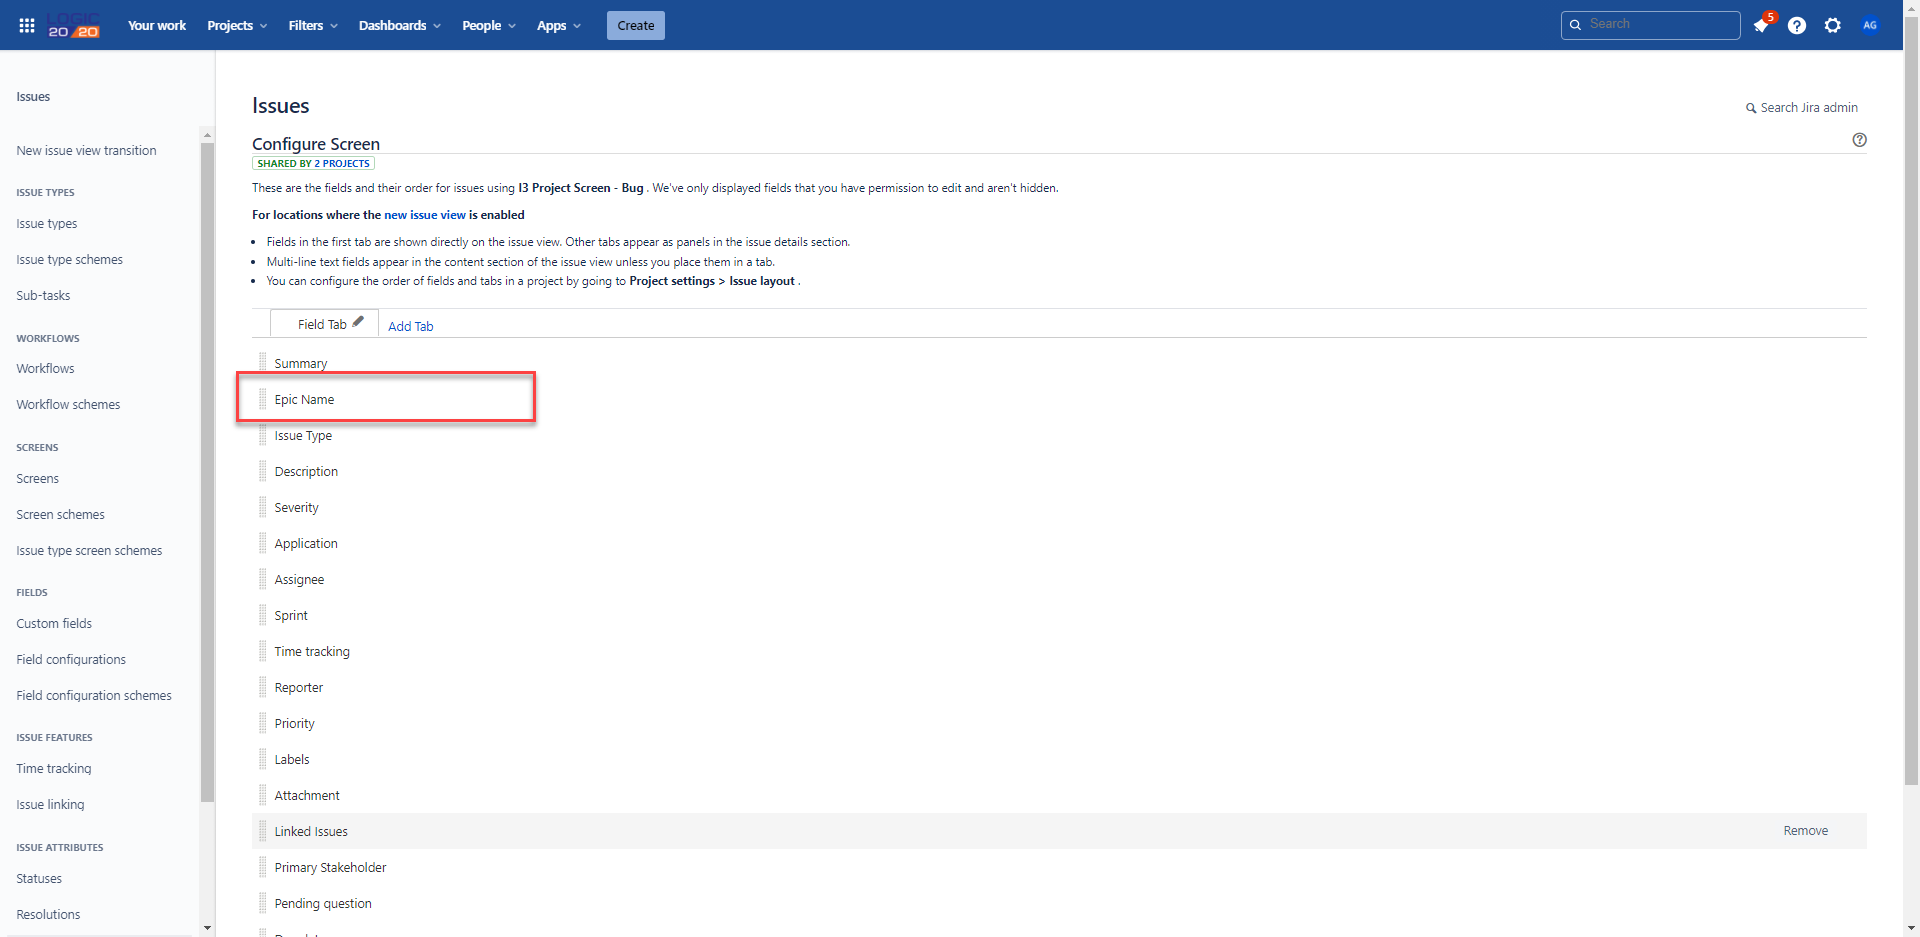Click the sidebar scrollbar up arrow
Viewport: 1920px width, 937px height.
[x=207, y=134]
